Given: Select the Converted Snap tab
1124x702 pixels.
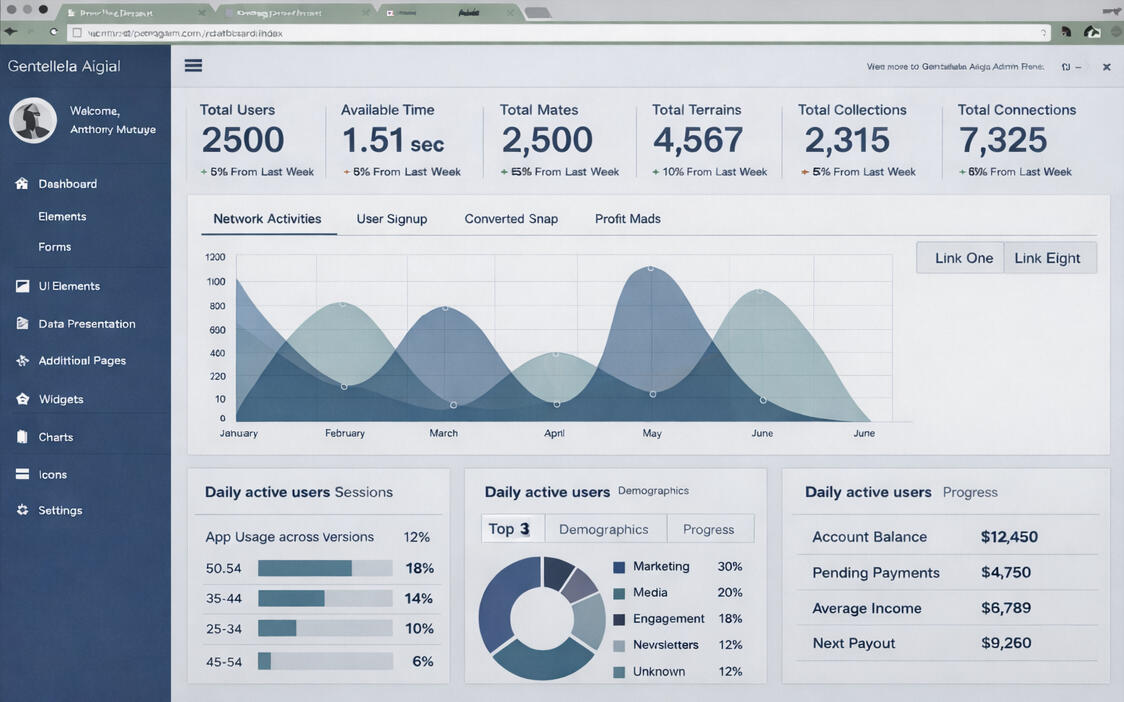Looking at the screenshot, I should 511,219.
